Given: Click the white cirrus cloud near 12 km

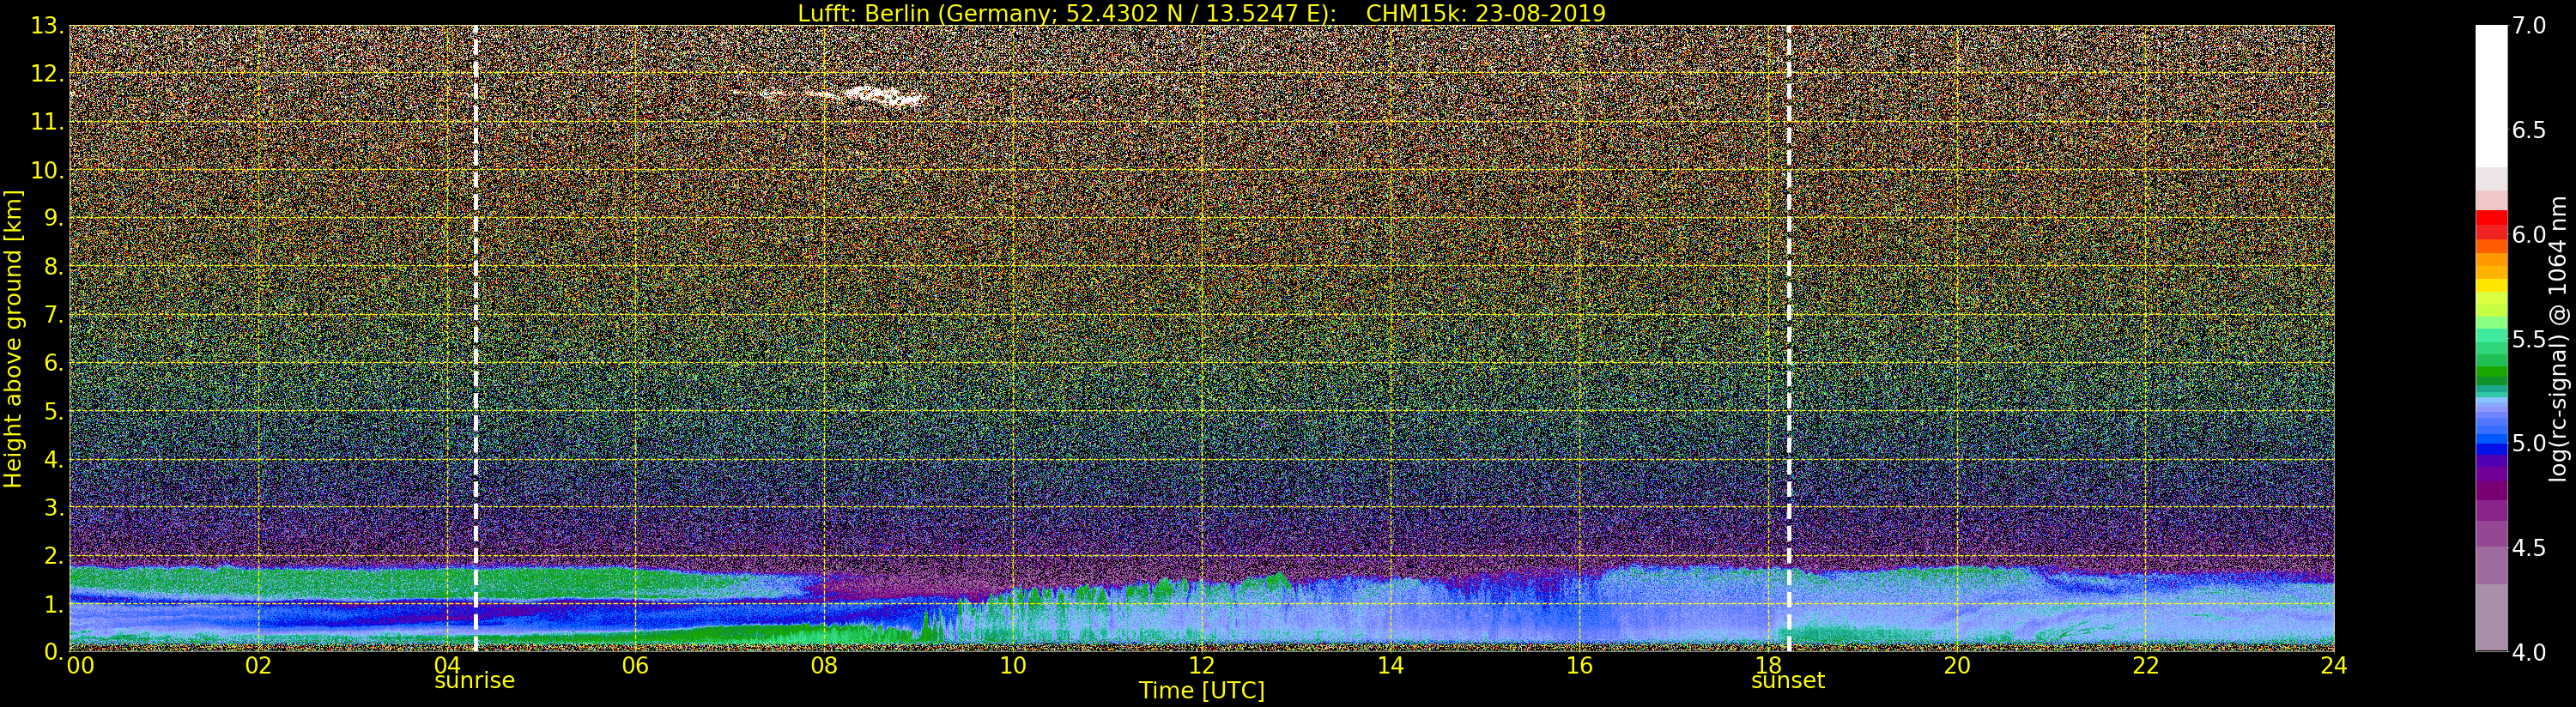Looking at the screenshot, I should (860, 96).
